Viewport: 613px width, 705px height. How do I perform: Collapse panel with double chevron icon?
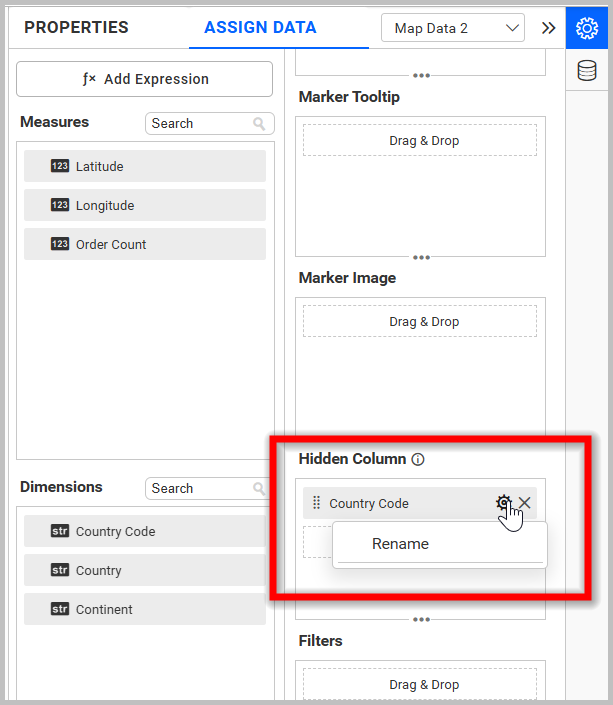pos(548,28)
